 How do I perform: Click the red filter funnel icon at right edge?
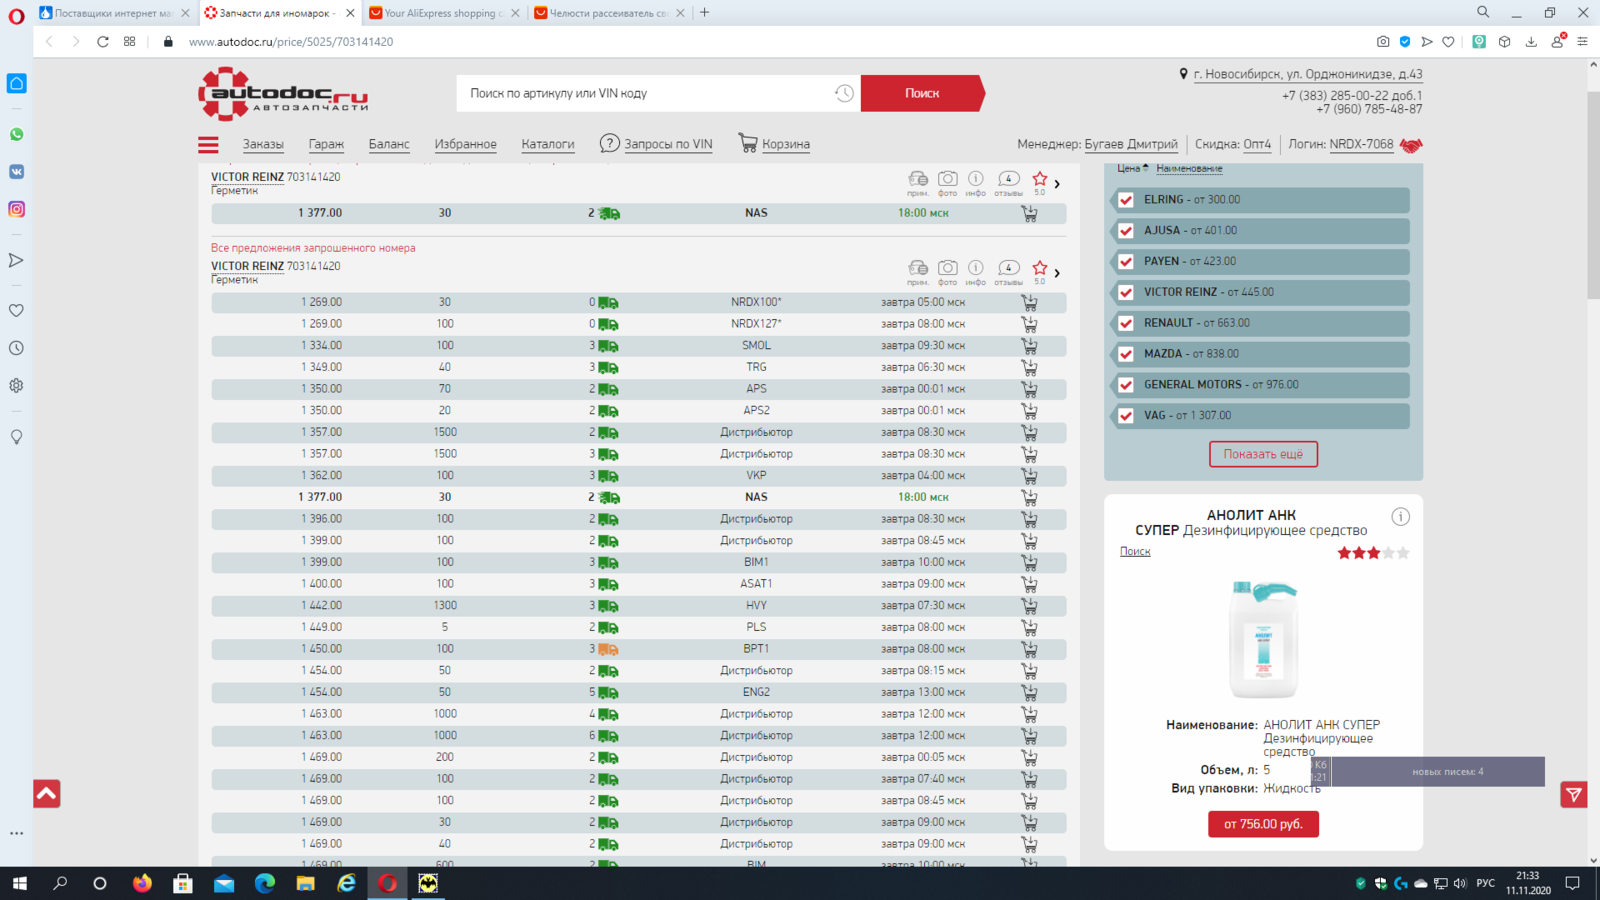pos(1574,795)
